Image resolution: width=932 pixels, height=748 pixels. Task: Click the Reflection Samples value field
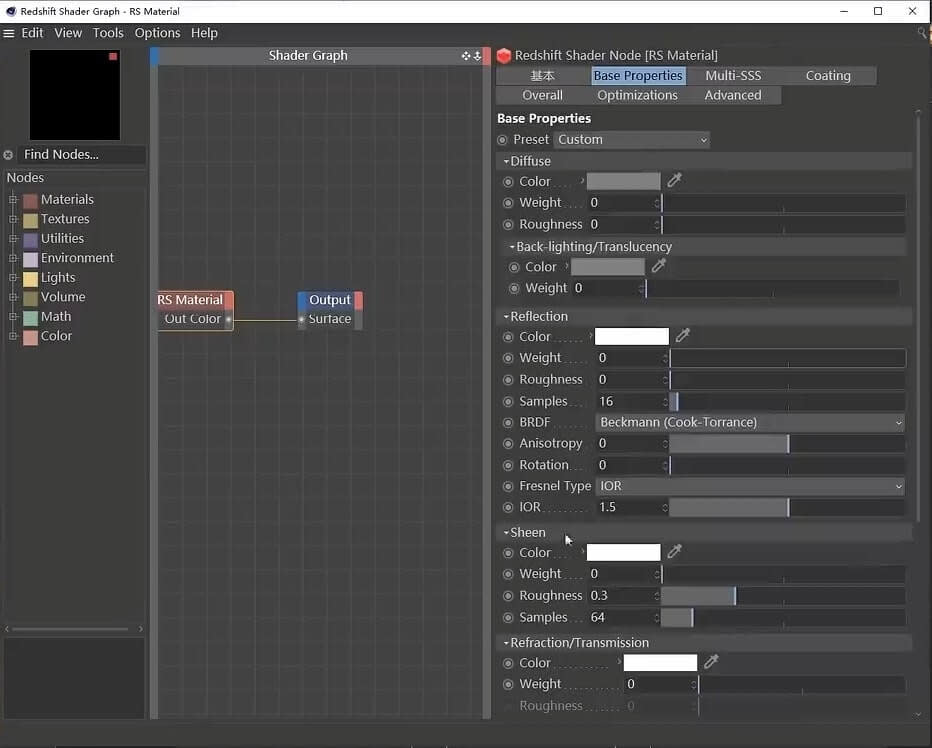632,401
